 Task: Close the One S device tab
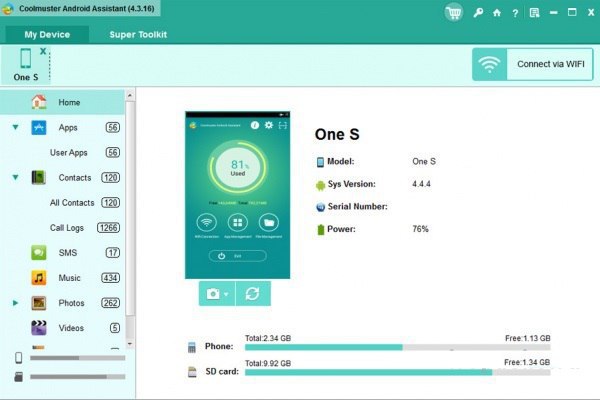(43, 51)
